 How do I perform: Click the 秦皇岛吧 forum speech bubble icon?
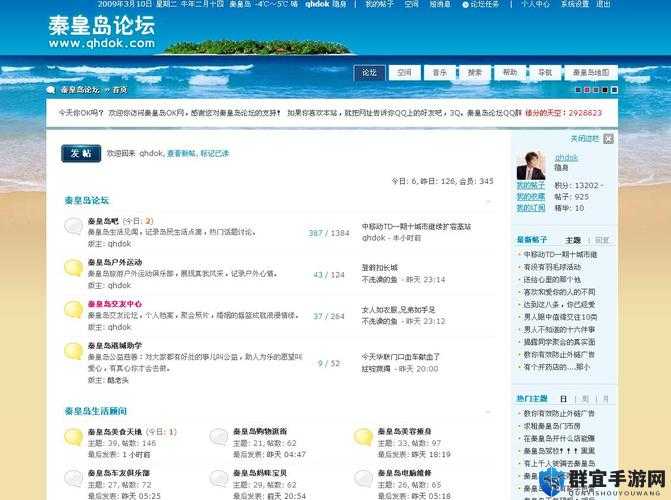[x=73, y=226]
